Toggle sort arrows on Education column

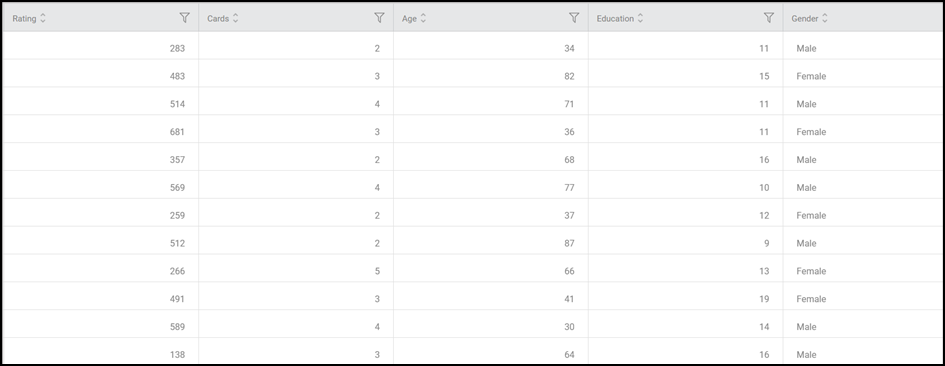[x=640, y=19]
